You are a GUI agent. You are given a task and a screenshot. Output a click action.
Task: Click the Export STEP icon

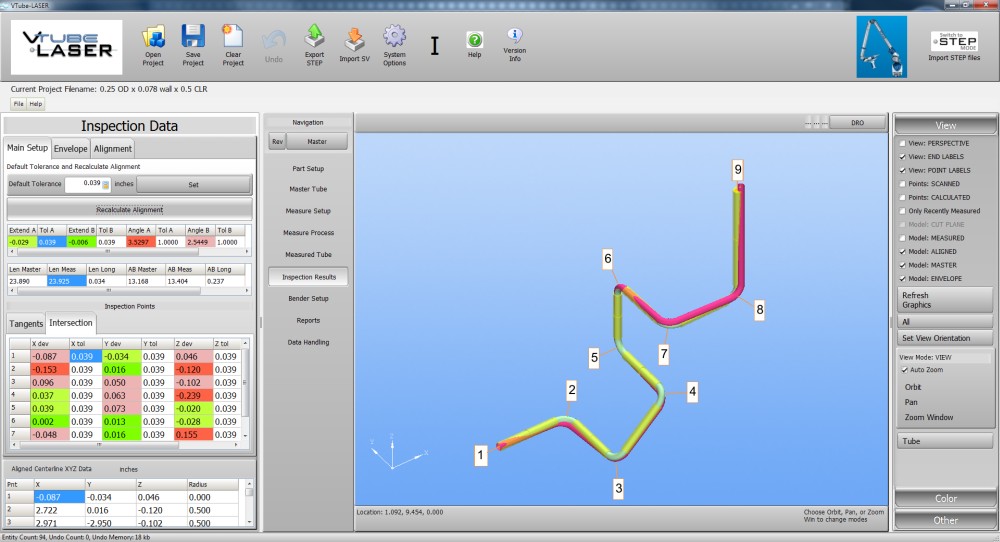(314, 38)
